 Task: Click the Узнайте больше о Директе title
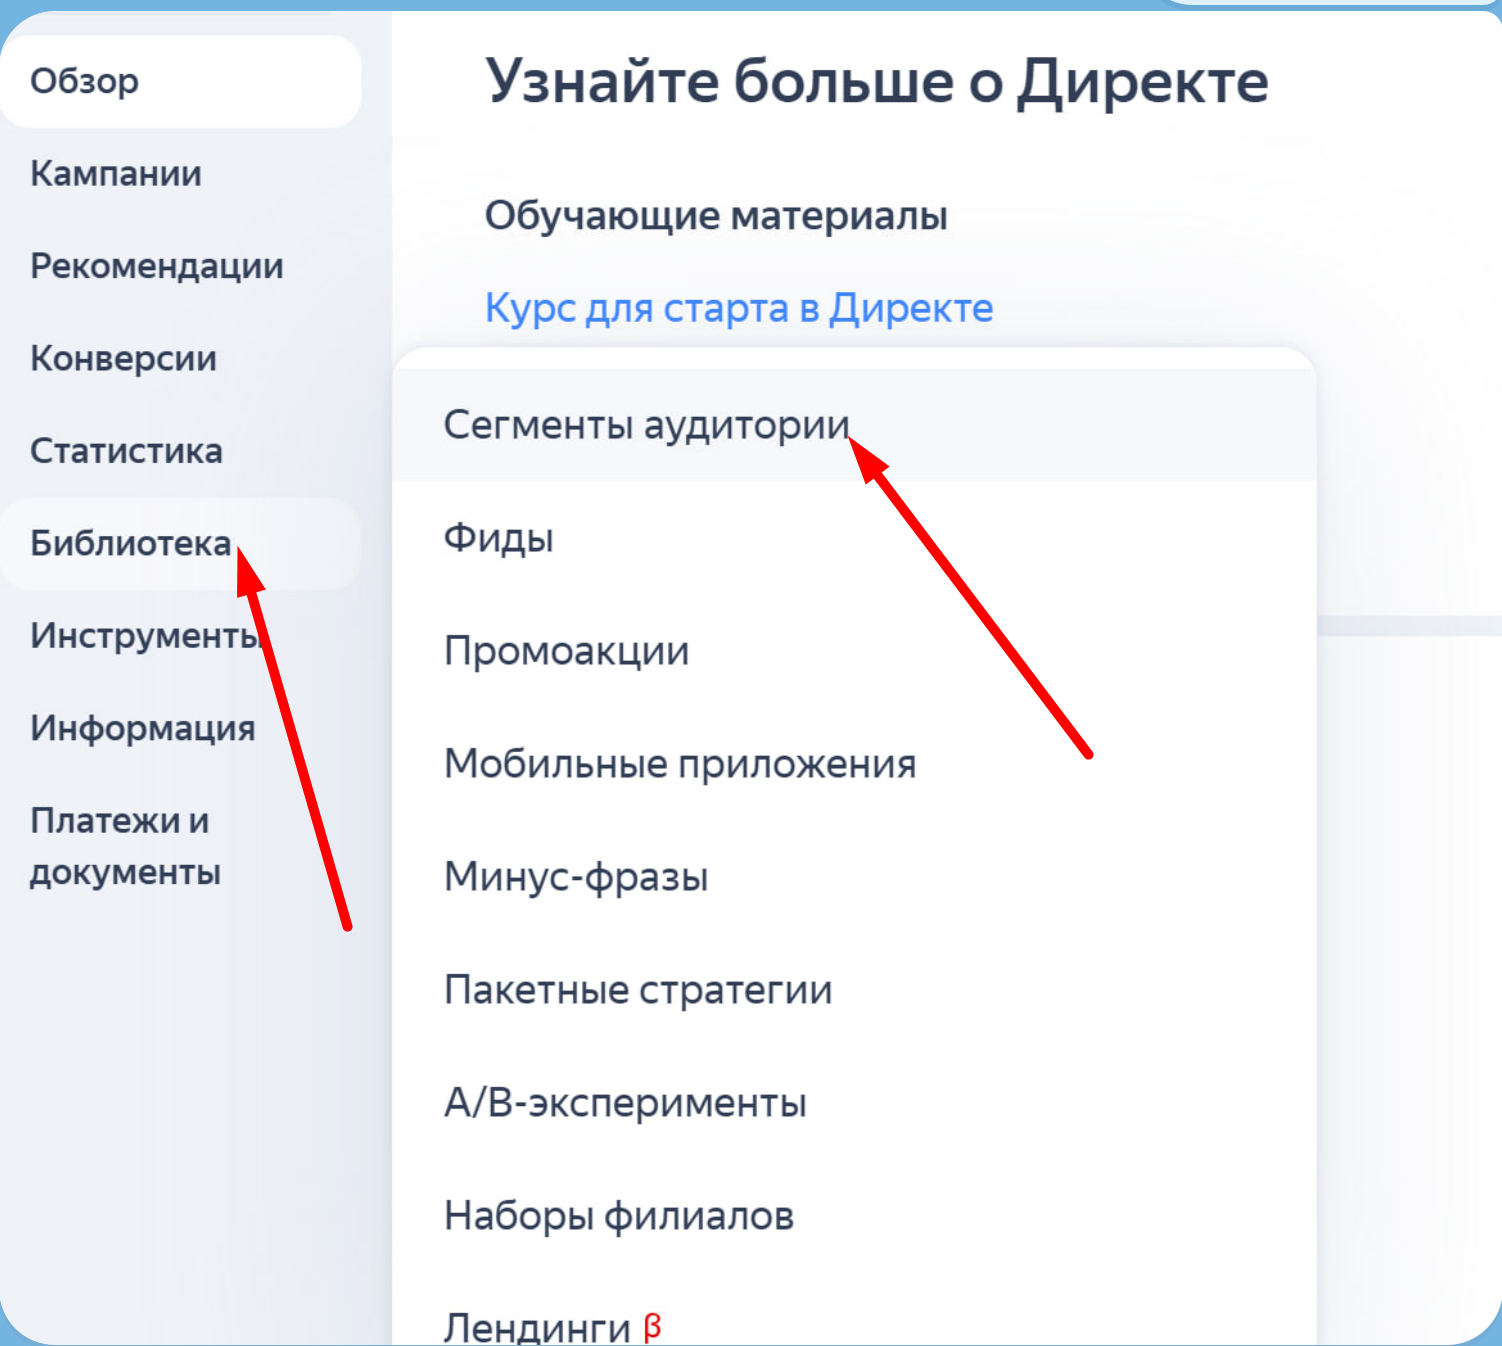point(877,81)
